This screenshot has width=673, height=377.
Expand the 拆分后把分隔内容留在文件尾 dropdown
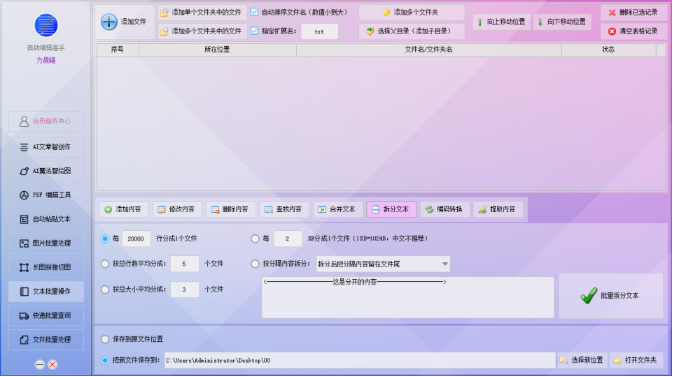pos(383,264)
